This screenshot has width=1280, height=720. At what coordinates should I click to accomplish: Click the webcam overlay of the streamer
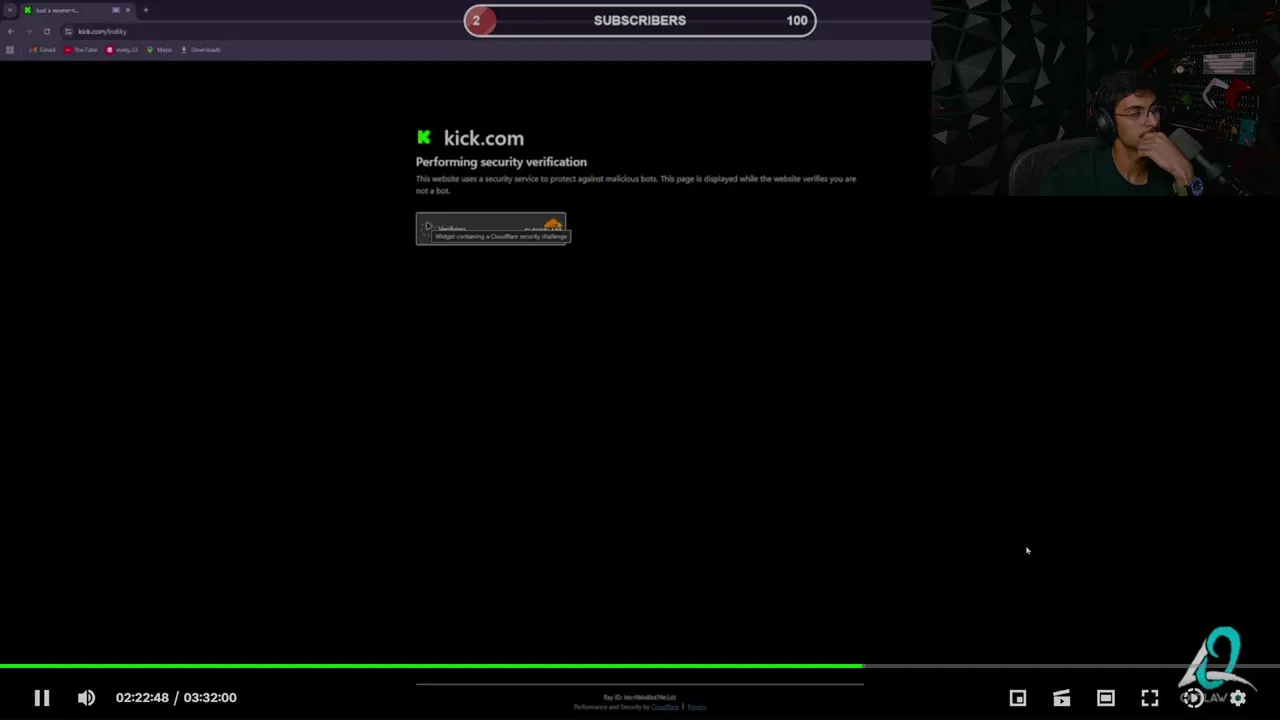[x=1105, y=98]
